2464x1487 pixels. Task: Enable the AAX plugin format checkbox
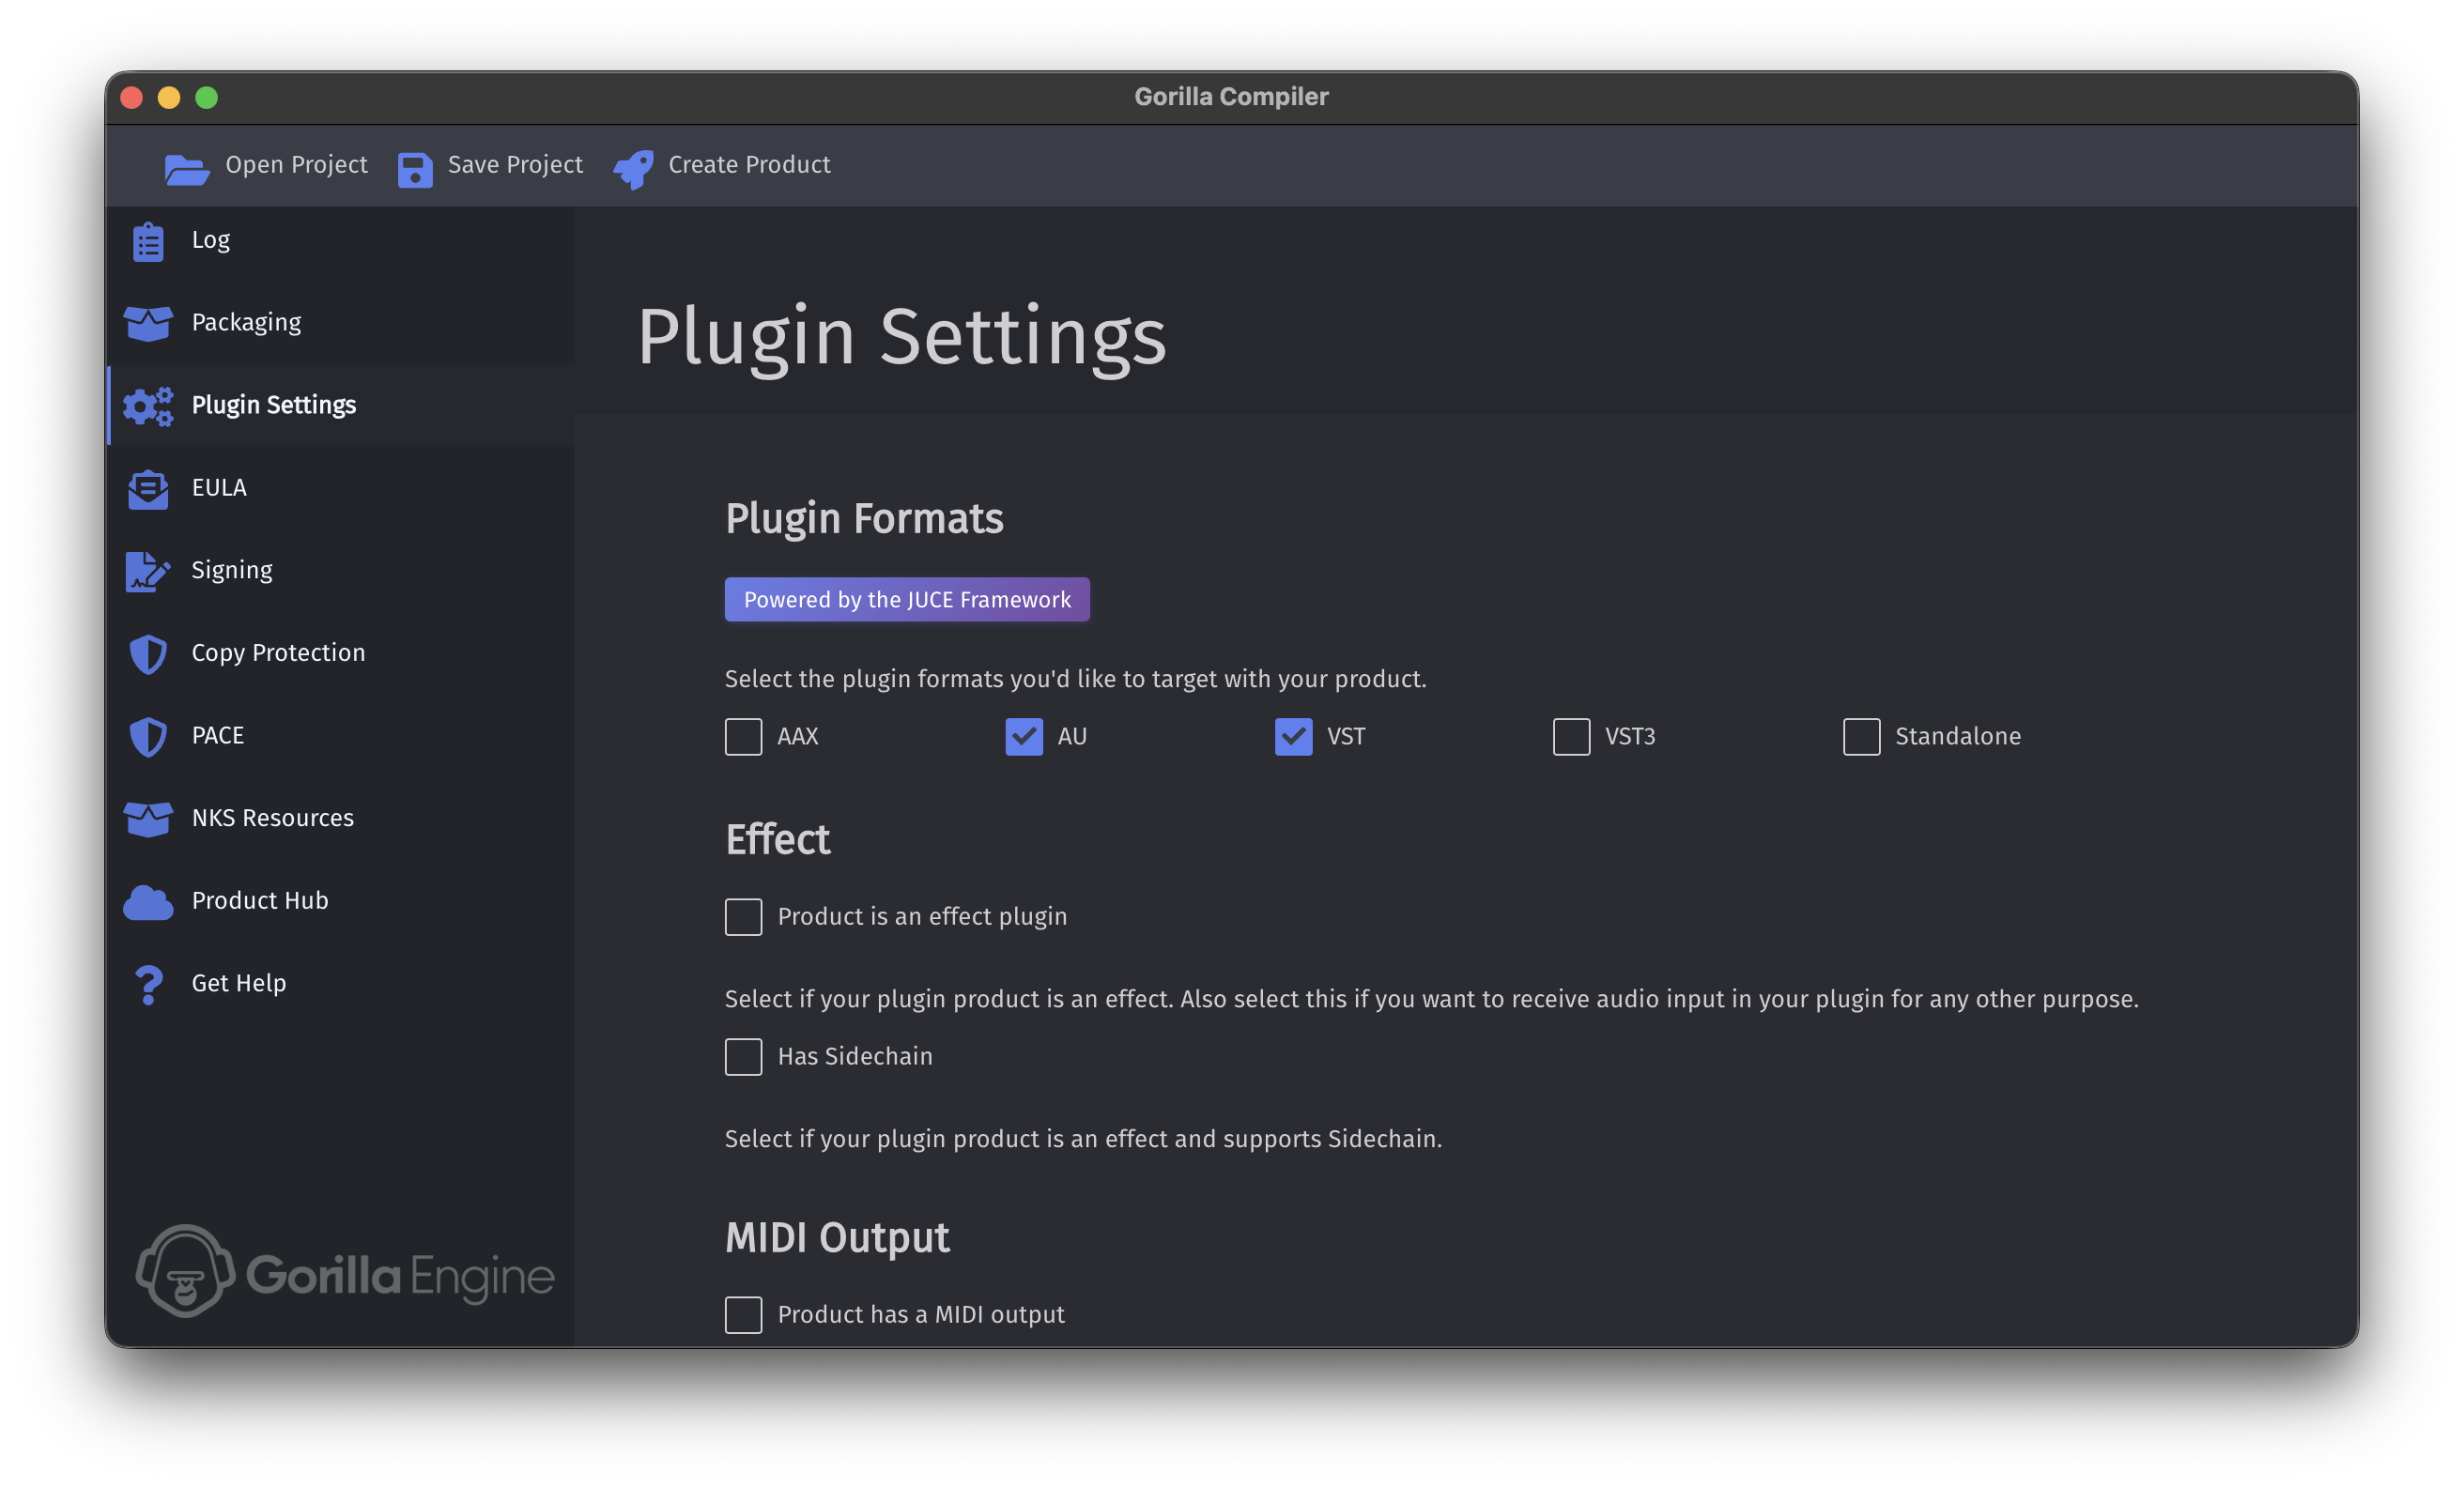click(x=743, y=737)
